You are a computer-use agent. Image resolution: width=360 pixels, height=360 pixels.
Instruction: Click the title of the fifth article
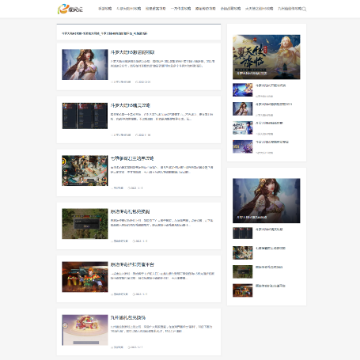pos(132,264)
